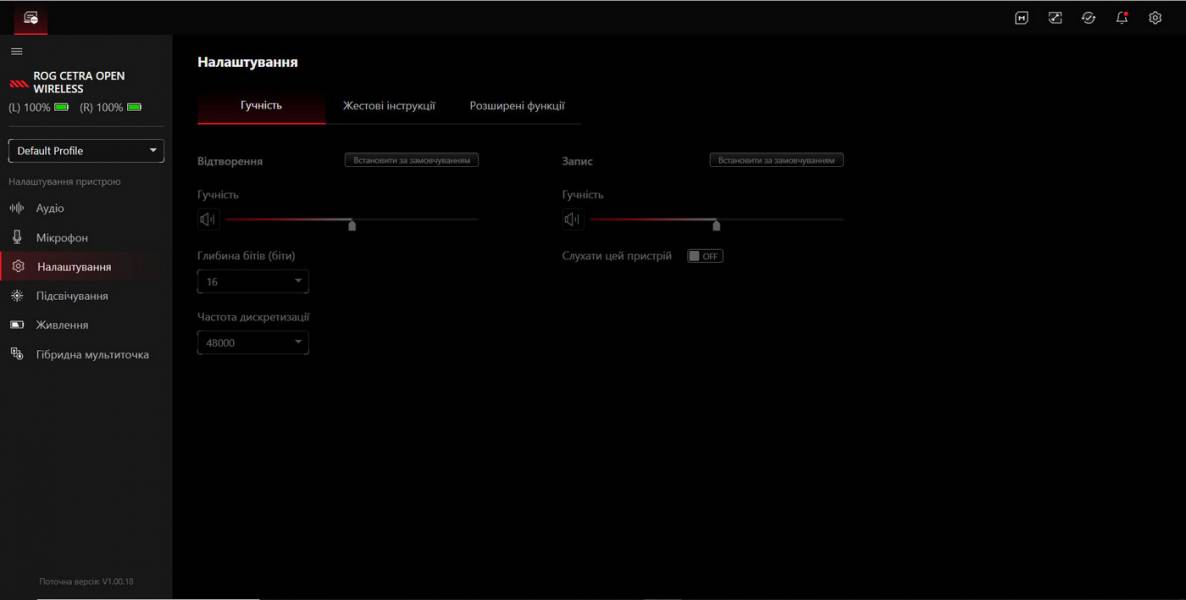Image resolution: width=1186 pixels, height=600 pixels.
Task: Reset playback with Встановити за замовчуванням button
Action: 411,160
